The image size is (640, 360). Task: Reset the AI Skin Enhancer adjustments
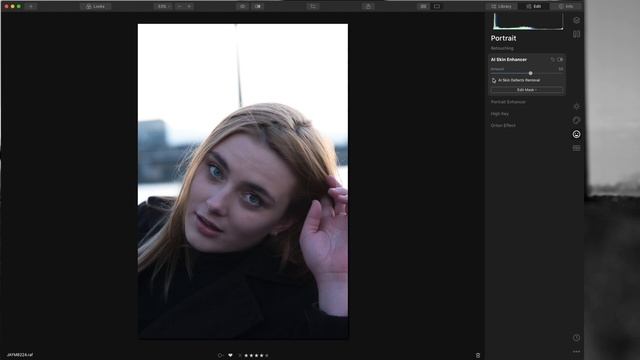[553, 60]
